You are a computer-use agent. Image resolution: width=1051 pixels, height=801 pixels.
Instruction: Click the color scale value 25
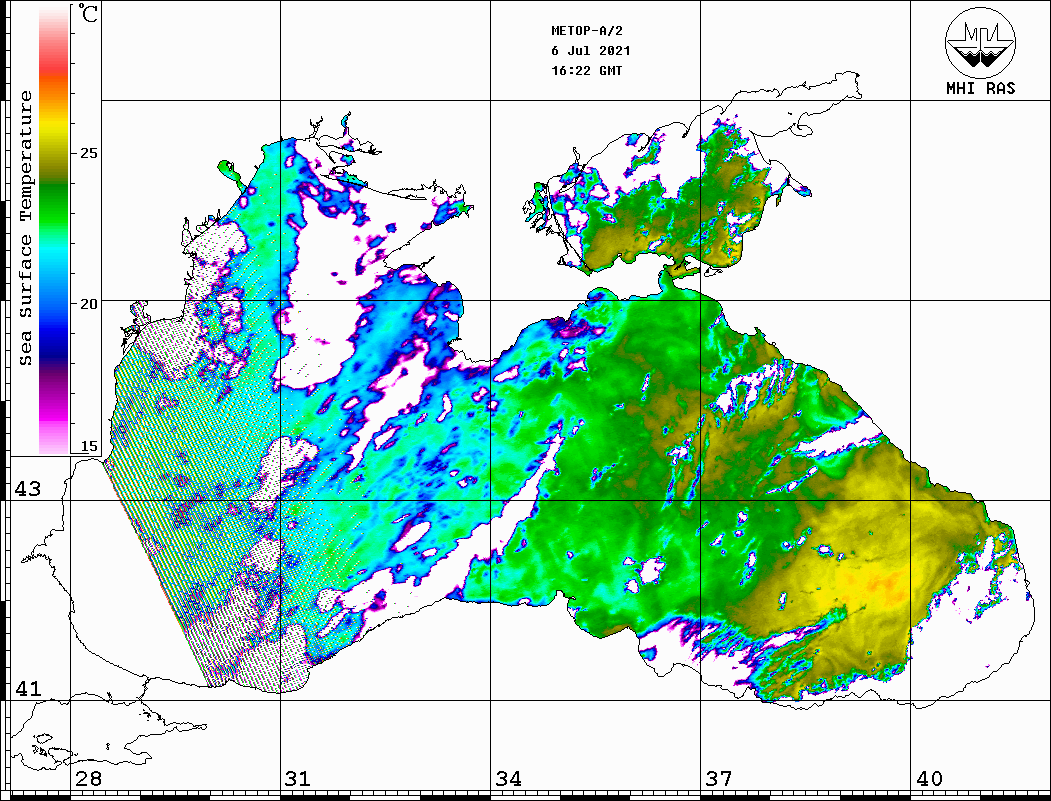coord(88,153)
